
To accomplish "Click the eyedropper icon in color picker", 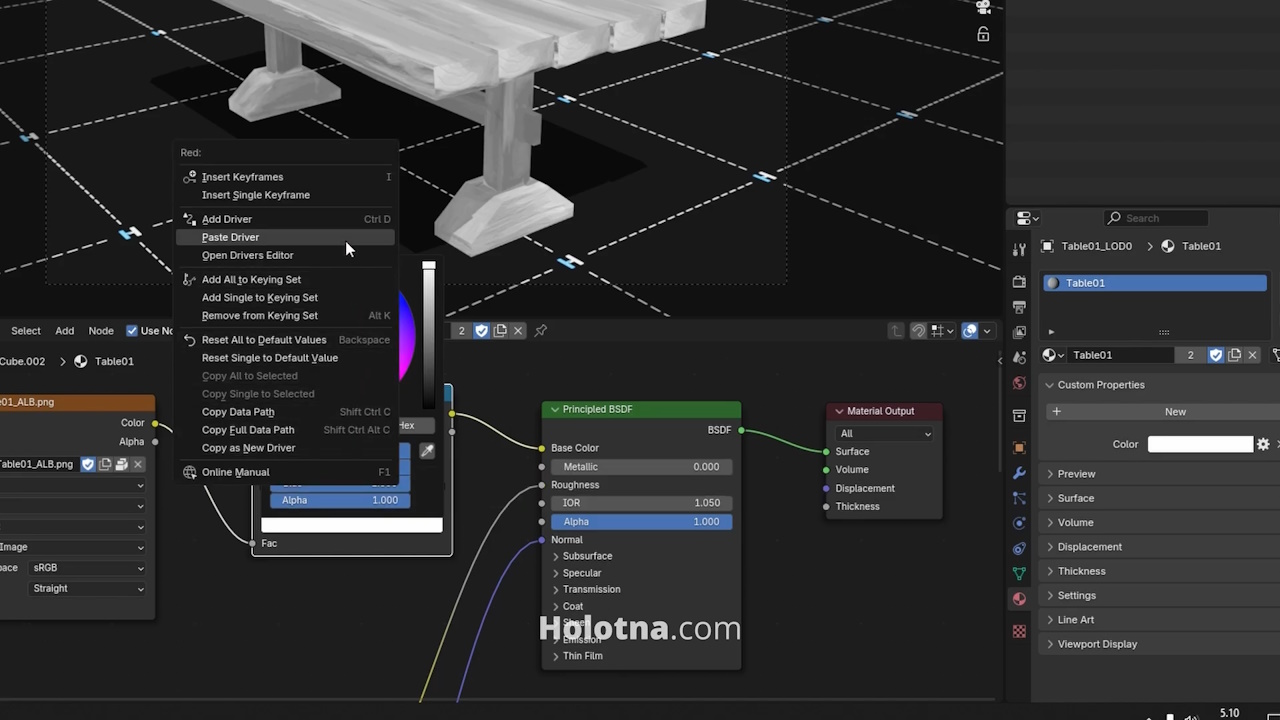I will coord(427,451).
